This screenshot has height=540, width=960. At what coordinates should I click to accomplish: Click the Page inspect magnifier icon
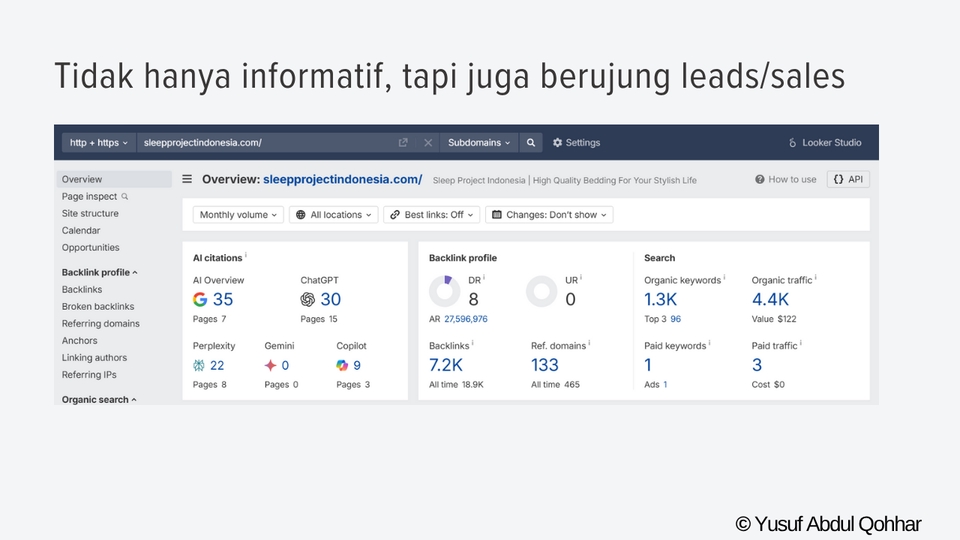coord(125,197)
